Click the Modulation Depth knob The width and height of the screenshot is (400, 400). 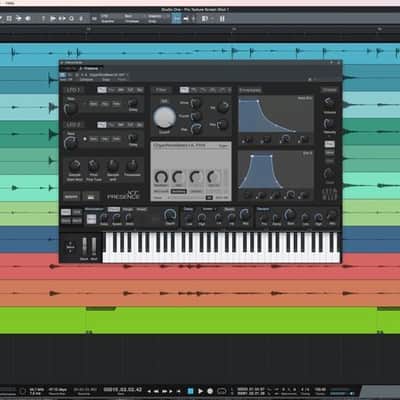coord(170,215)
